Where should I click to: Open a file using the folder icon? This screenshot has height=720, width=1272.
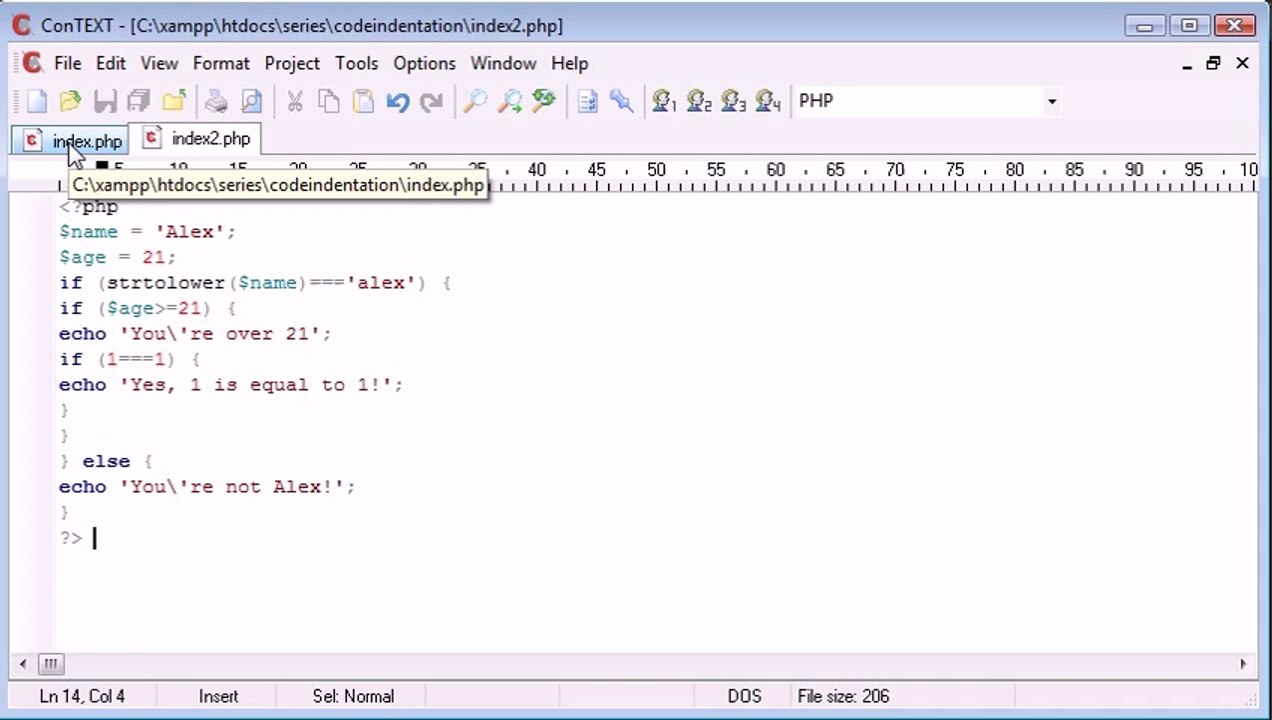tap(70, 101)
